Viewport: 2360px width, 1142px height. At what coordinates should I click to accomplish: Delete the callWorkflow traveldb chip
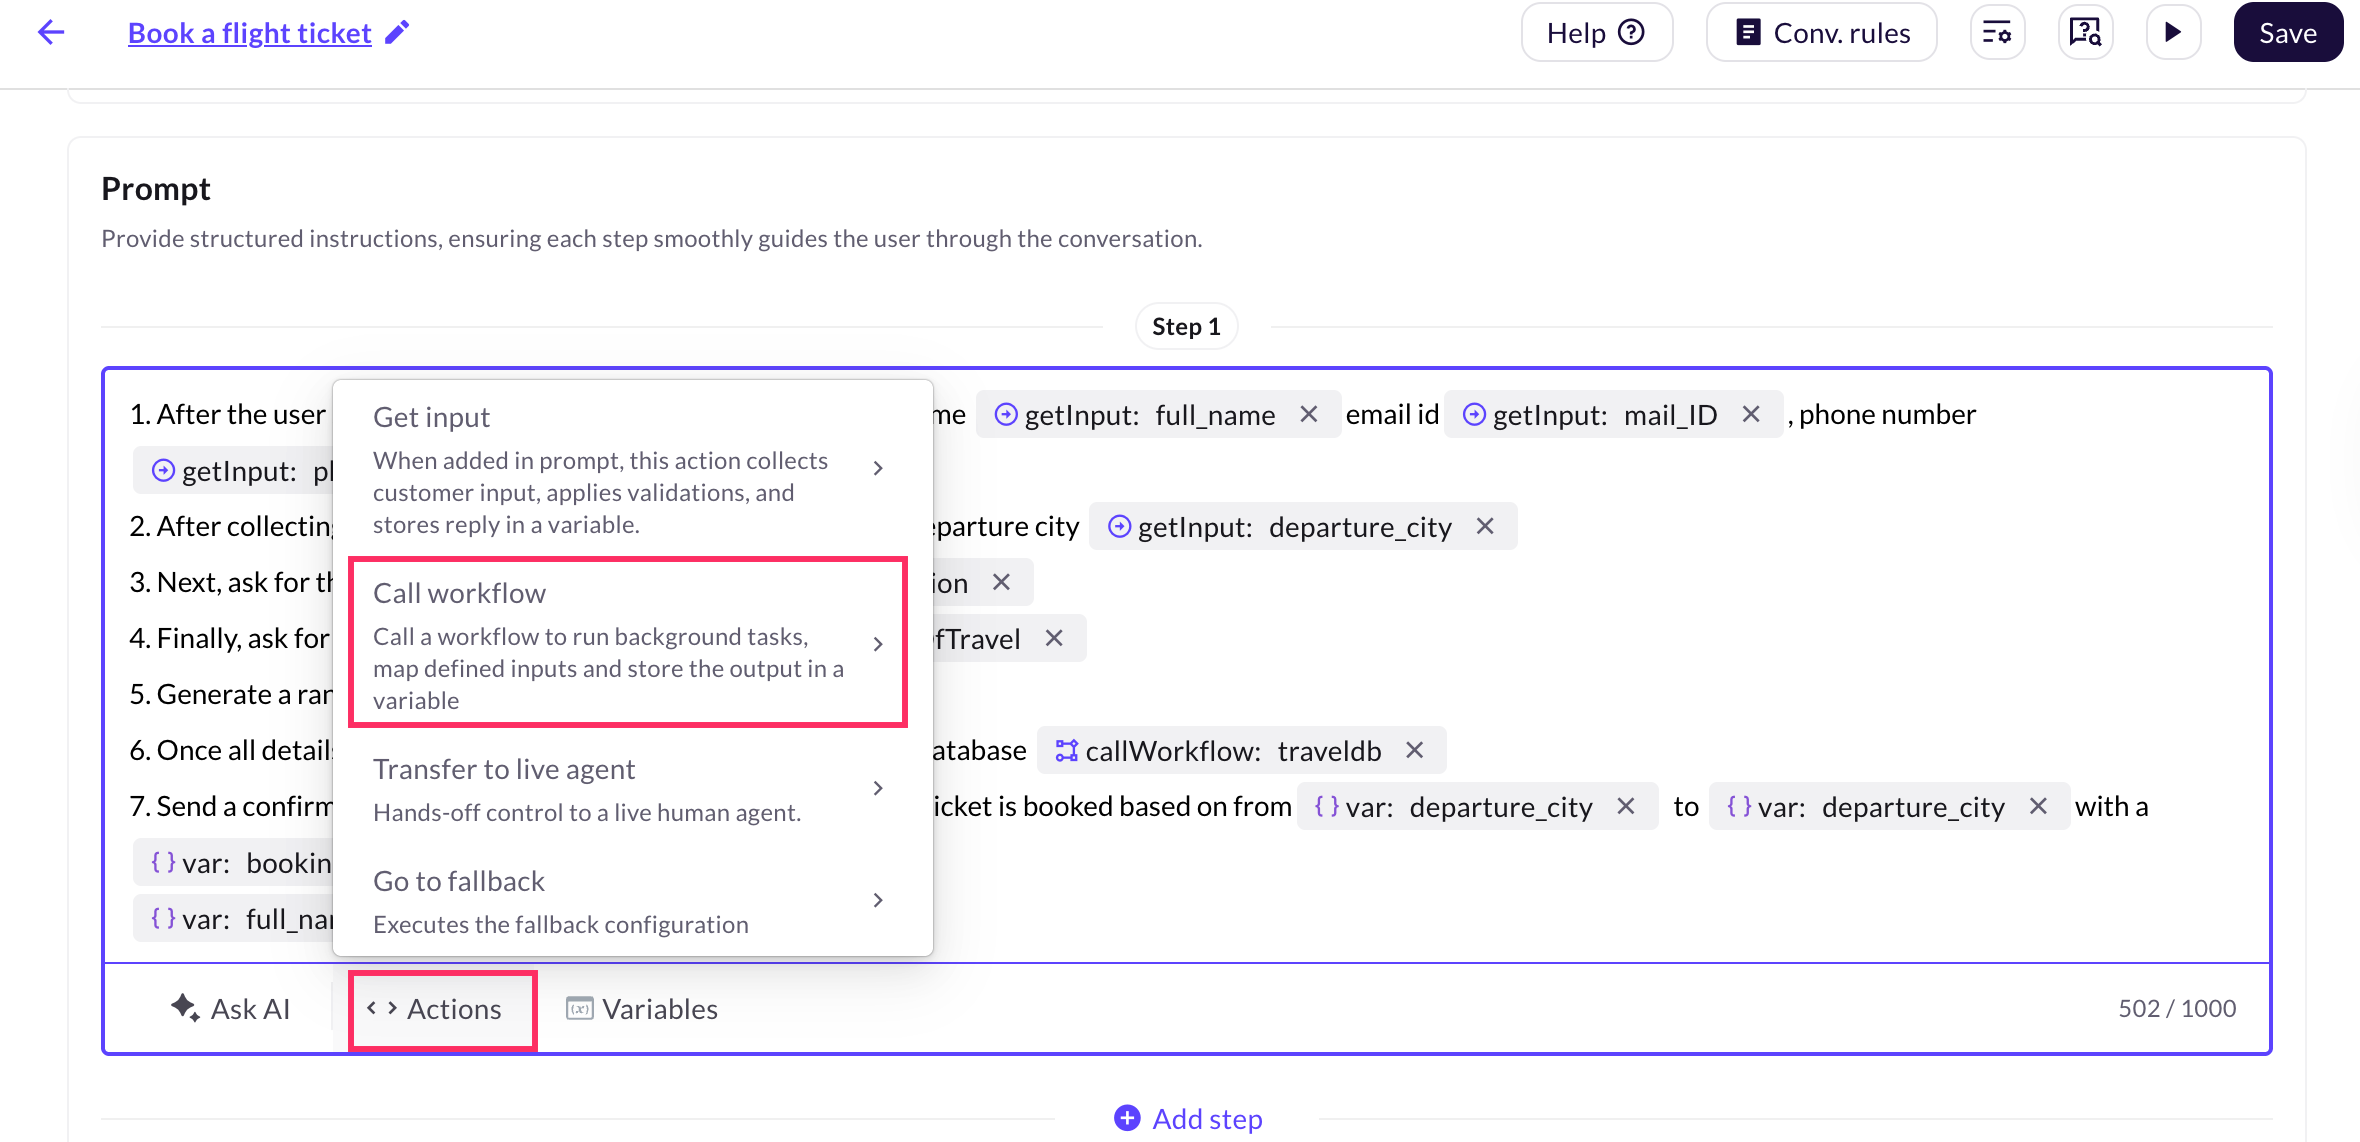(x=1414, y=750)
